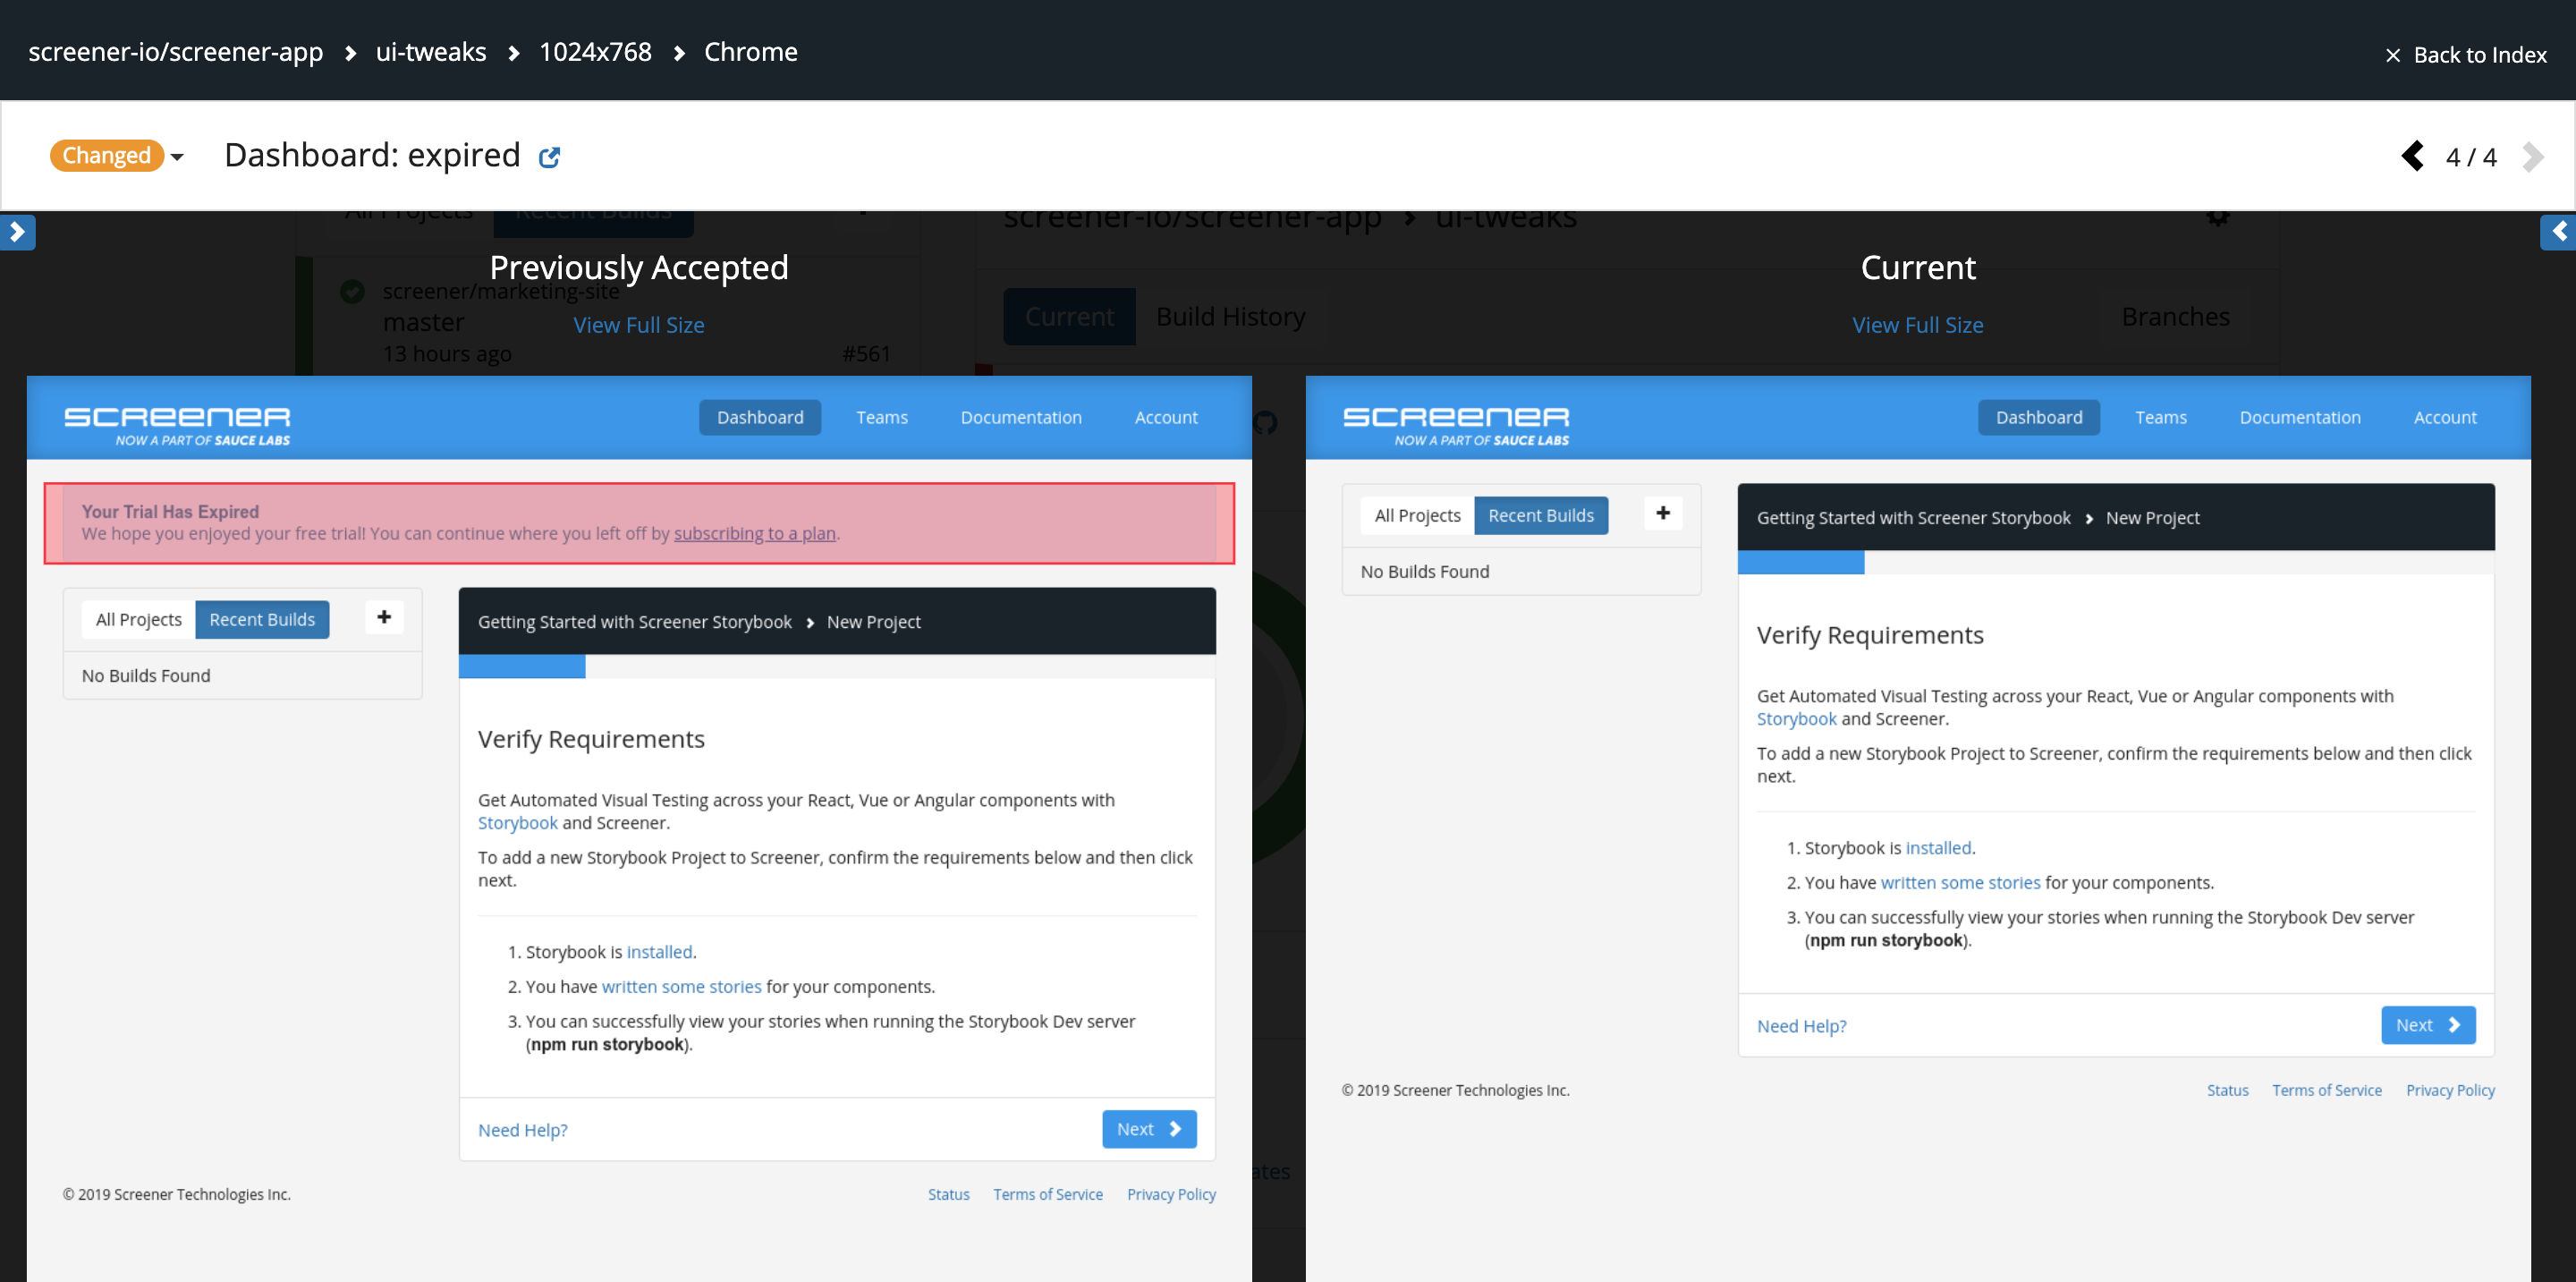Open 'installed' link in Current screenshot
Screen dimensions: 2576x1282
tap(1938, 848)
